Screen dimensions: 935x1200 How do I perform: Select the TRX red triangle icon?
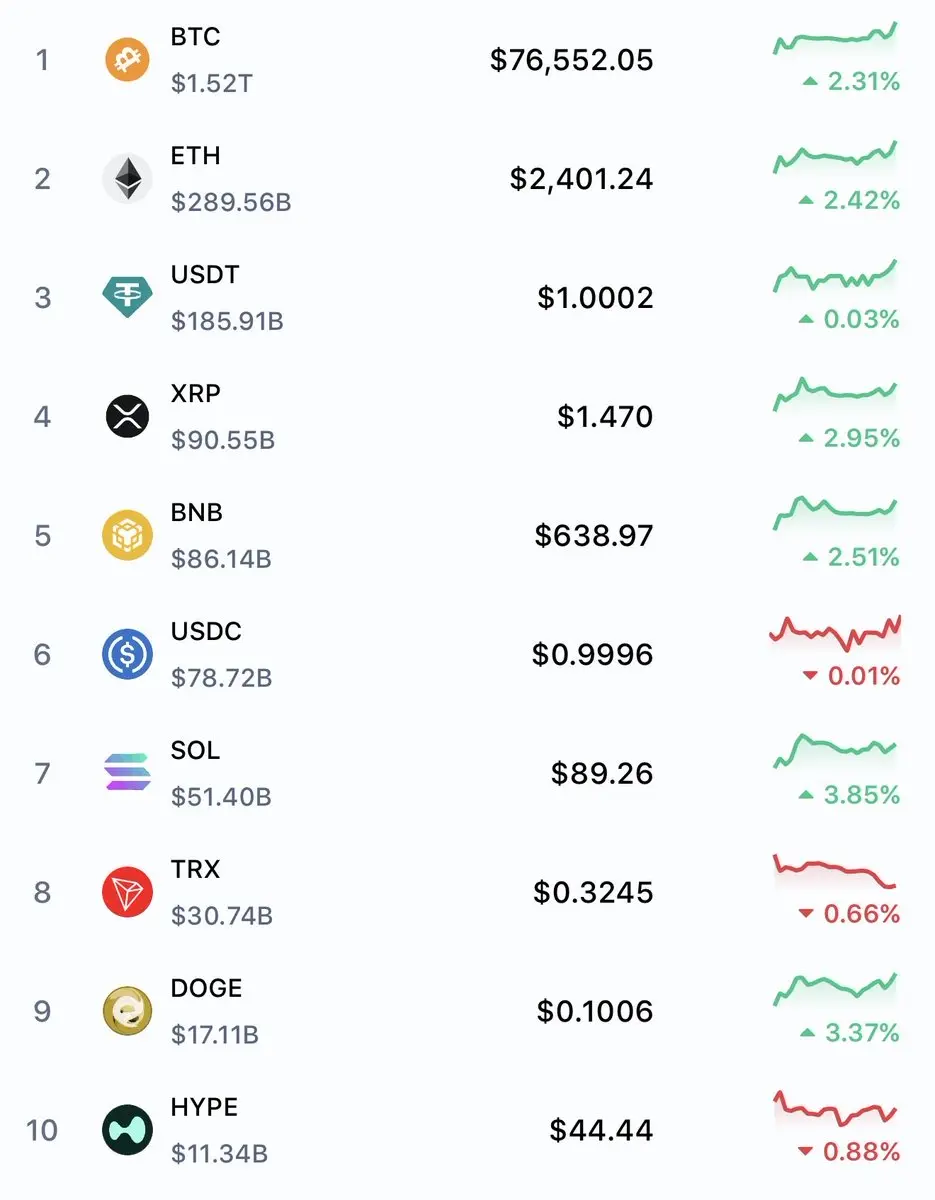coord(127,892)
